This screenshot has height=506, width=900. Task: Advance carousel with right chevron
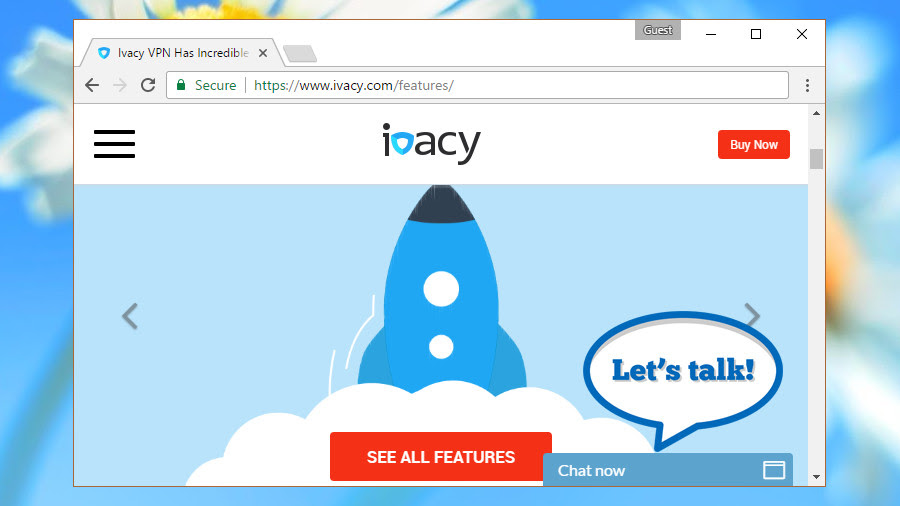click(752, 316)
